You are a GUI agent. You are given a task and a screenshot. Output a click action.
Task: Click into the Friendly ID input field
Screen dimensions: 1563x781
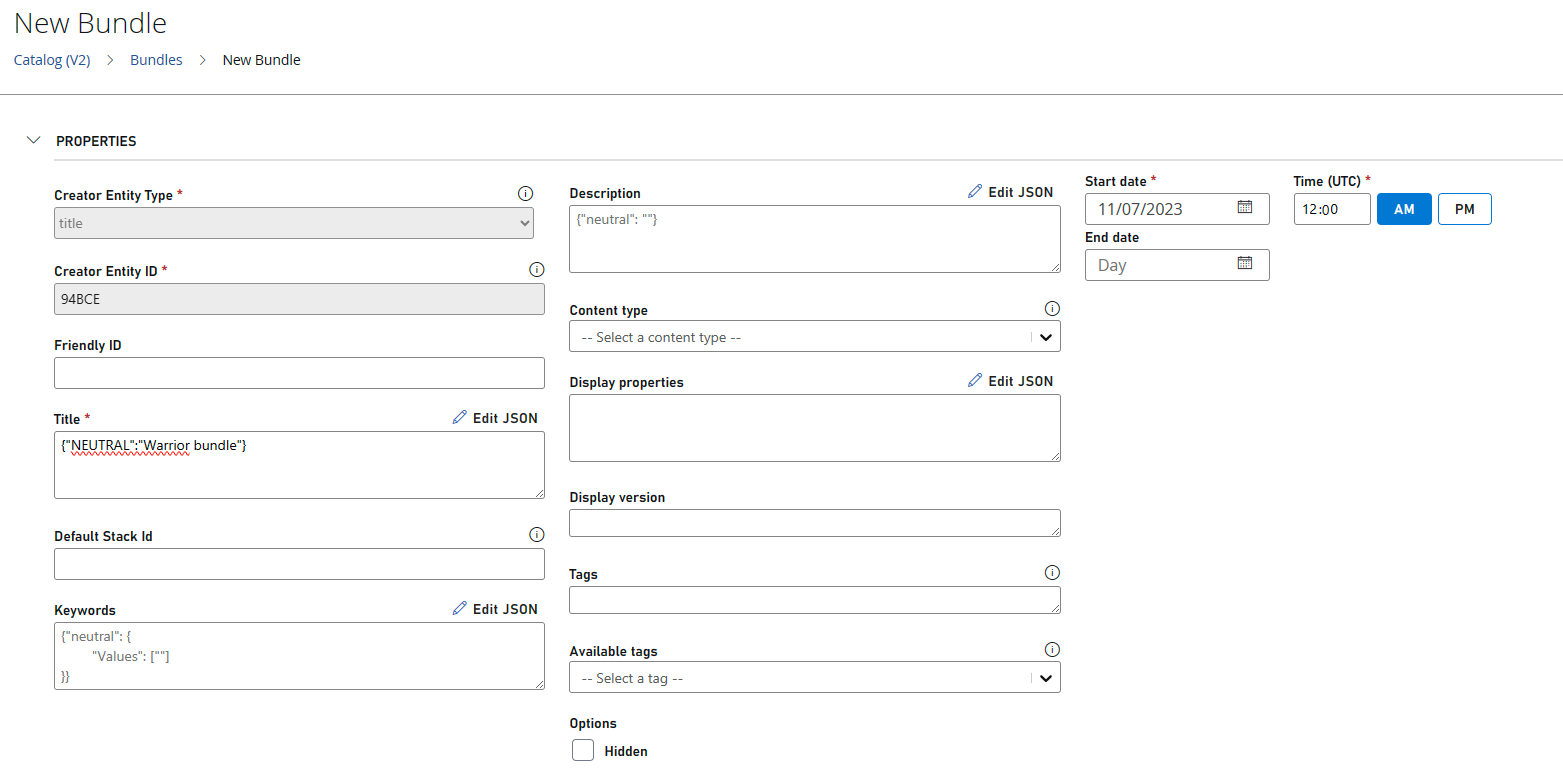(299, 373)
